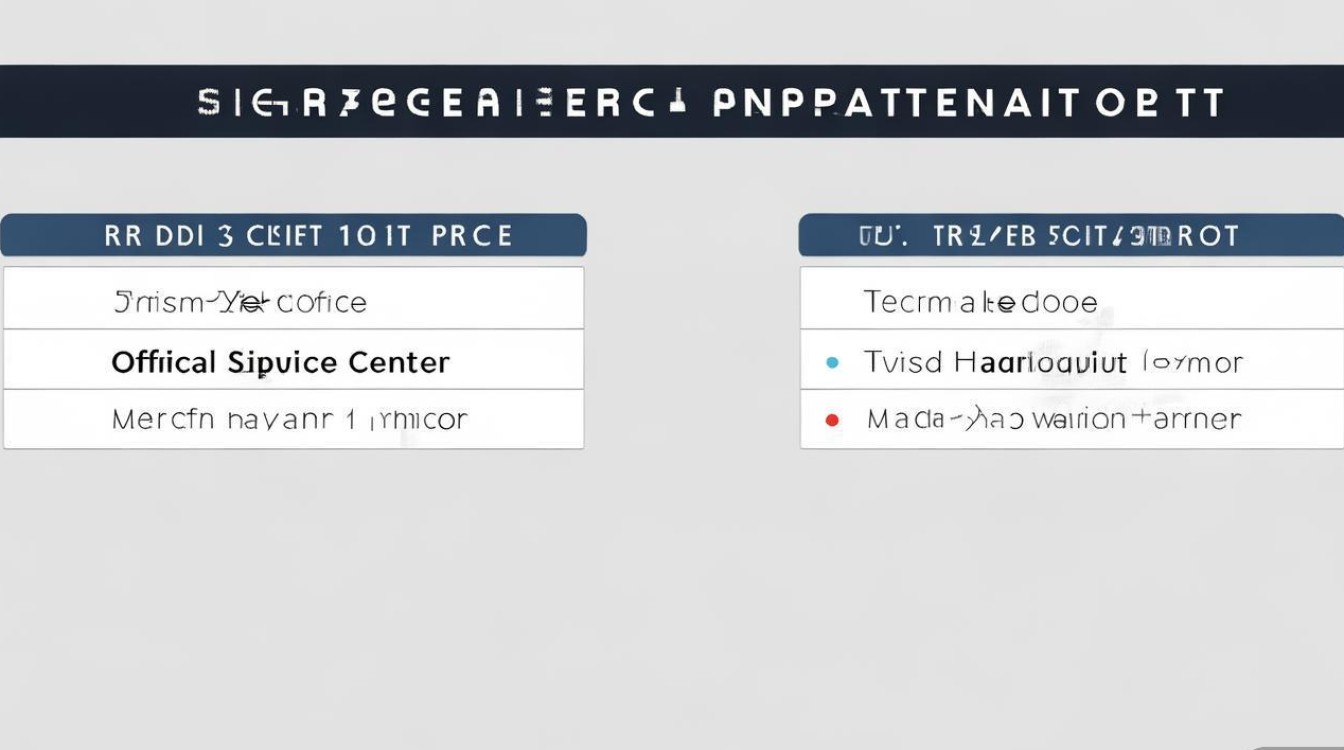This screenshot has height=750, width=1344.
Task: Click the red dot beside Mada-hao warion
Action: pos(831,420)
